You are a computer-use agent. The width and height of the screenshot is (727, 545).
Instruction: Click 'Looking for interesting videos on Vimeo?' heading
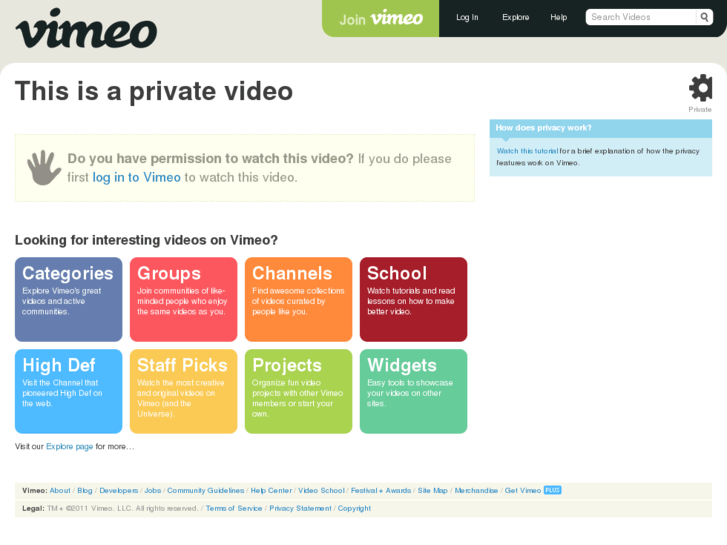pyautogui.click(x=147, y=240)
